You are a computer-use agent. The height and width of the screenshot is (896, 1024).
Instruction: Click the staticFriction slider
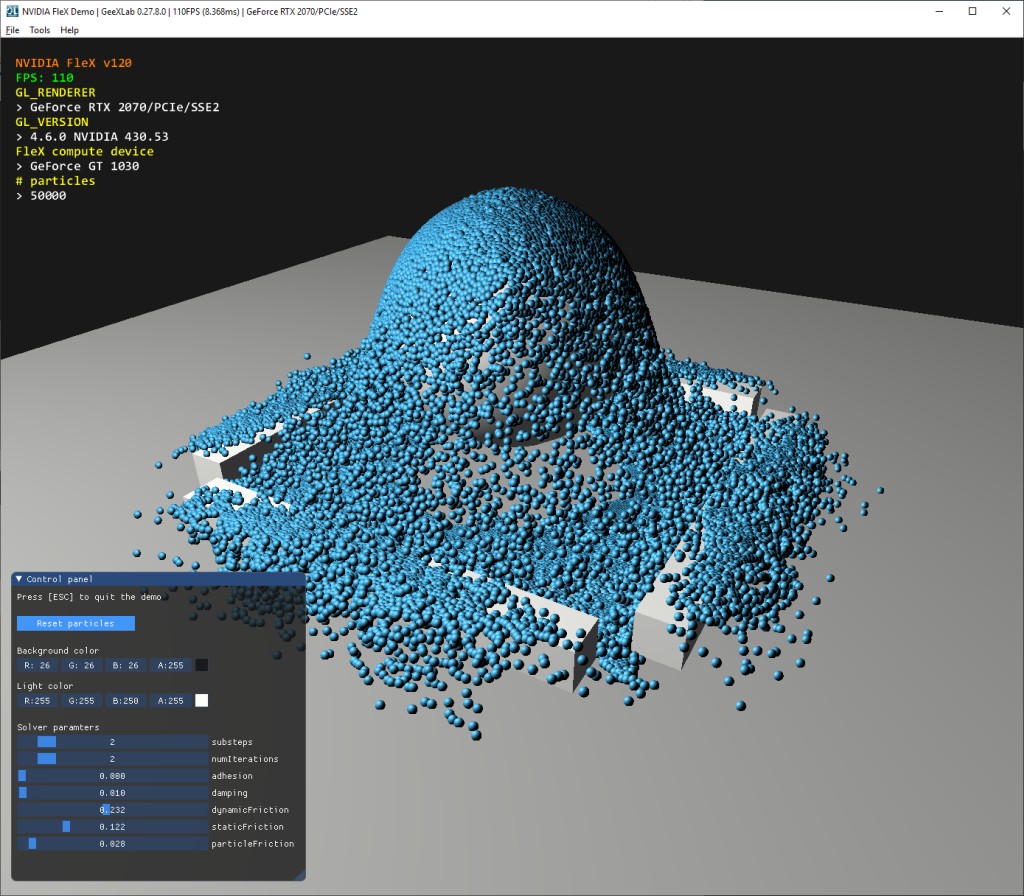point(112,827)
